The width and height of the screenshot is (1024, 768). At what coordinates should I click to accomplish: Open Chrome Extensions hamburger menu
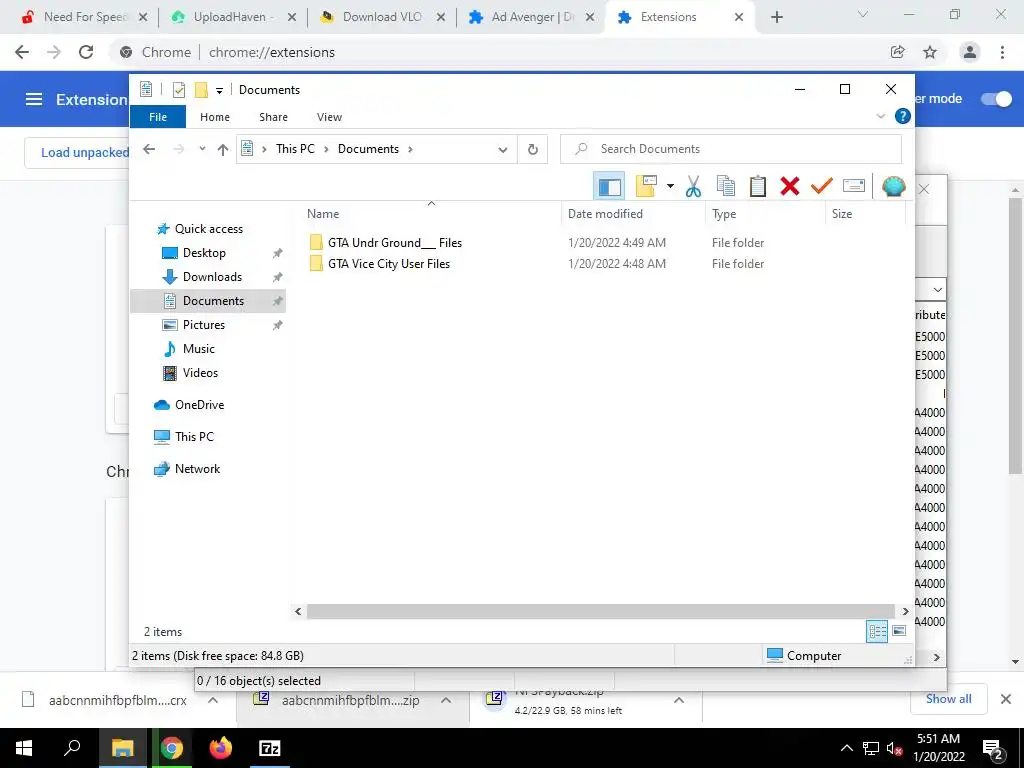tap(34, 99)
